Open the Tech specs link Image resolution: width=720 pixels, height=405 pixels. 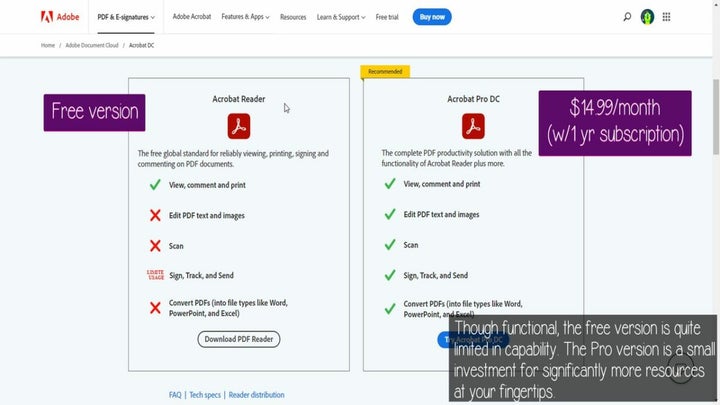click(205, 395)
